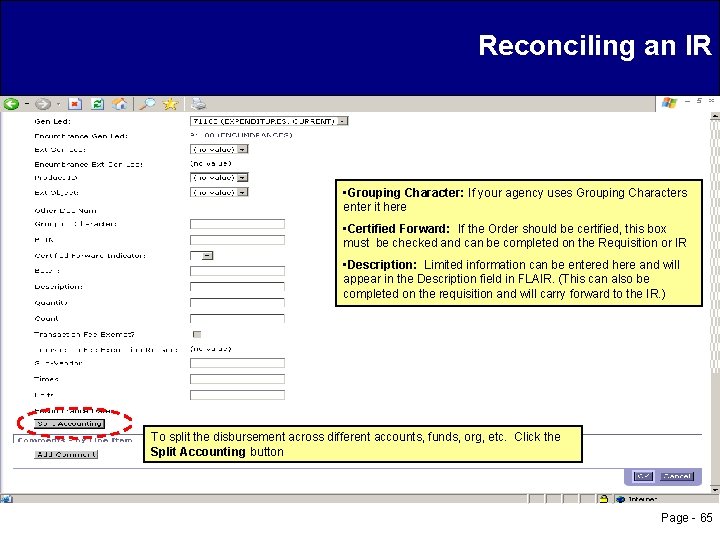The height and width of the screenshot is (540, 720).
Task: Stop page loading with the red X icon
Action: (x=75, y=104)
